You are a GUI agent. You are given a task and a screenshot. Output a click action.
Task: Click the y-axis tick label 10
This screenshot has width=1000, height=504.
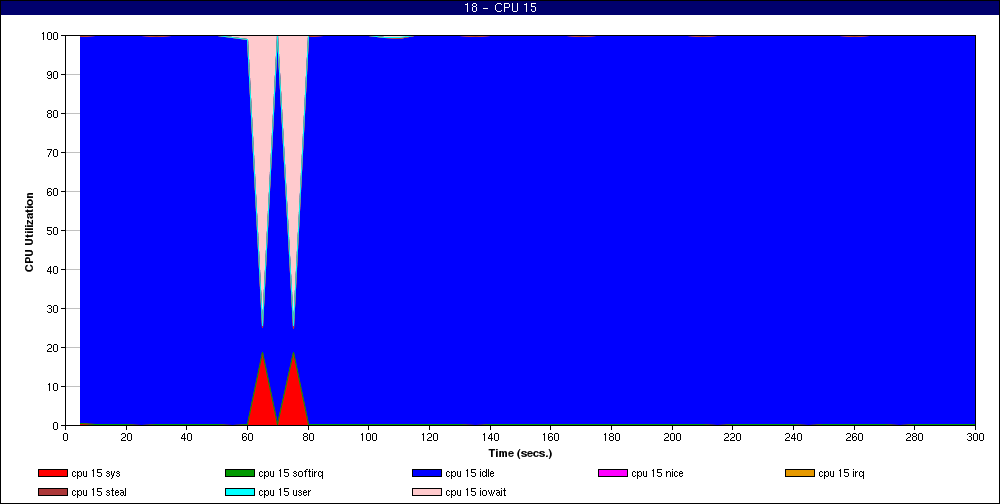[53, 387]
